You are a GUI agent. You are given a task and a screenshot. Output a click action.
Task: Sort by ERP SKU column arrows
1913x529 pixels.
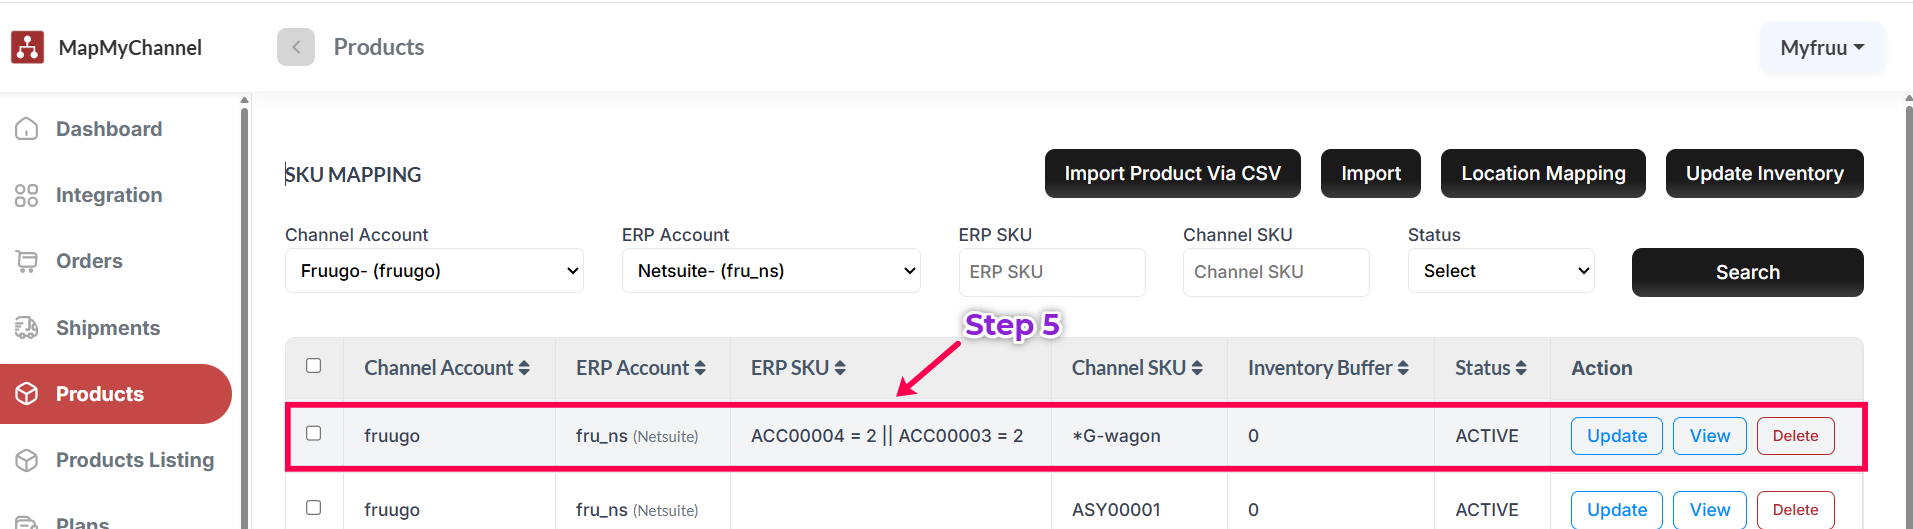pyautogui.click(x=840, y=368)
